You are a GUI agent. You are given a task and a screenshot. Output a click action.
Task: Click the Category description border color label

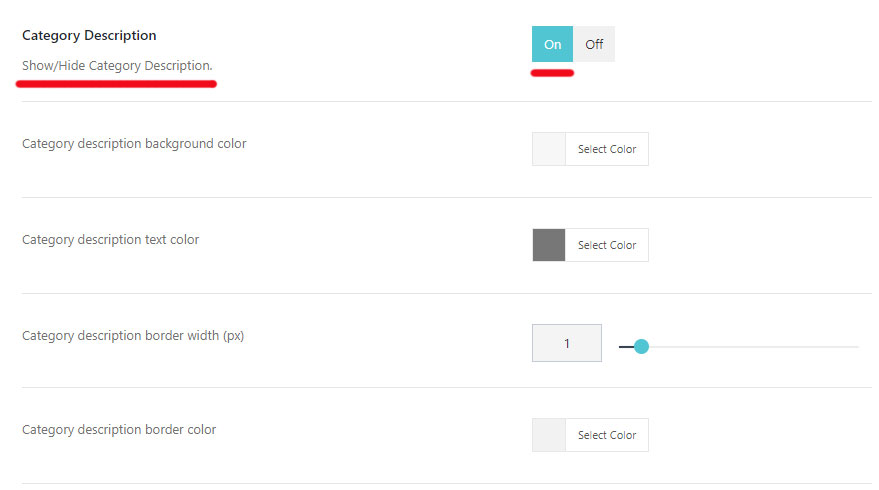pyautogui.click(x=119, y=429)
